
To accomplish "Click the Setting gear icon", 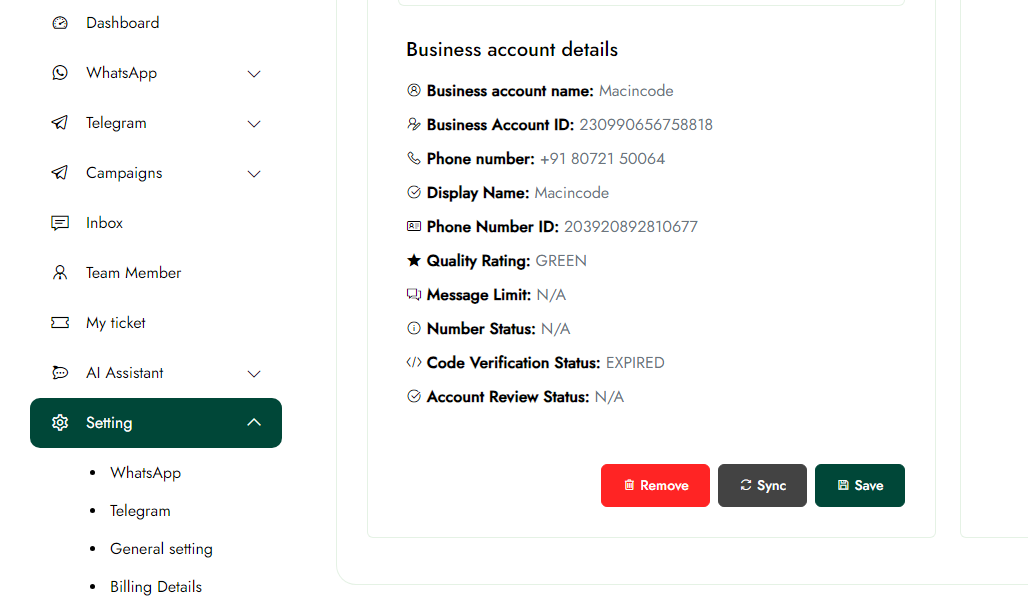I will click(60, 423).
